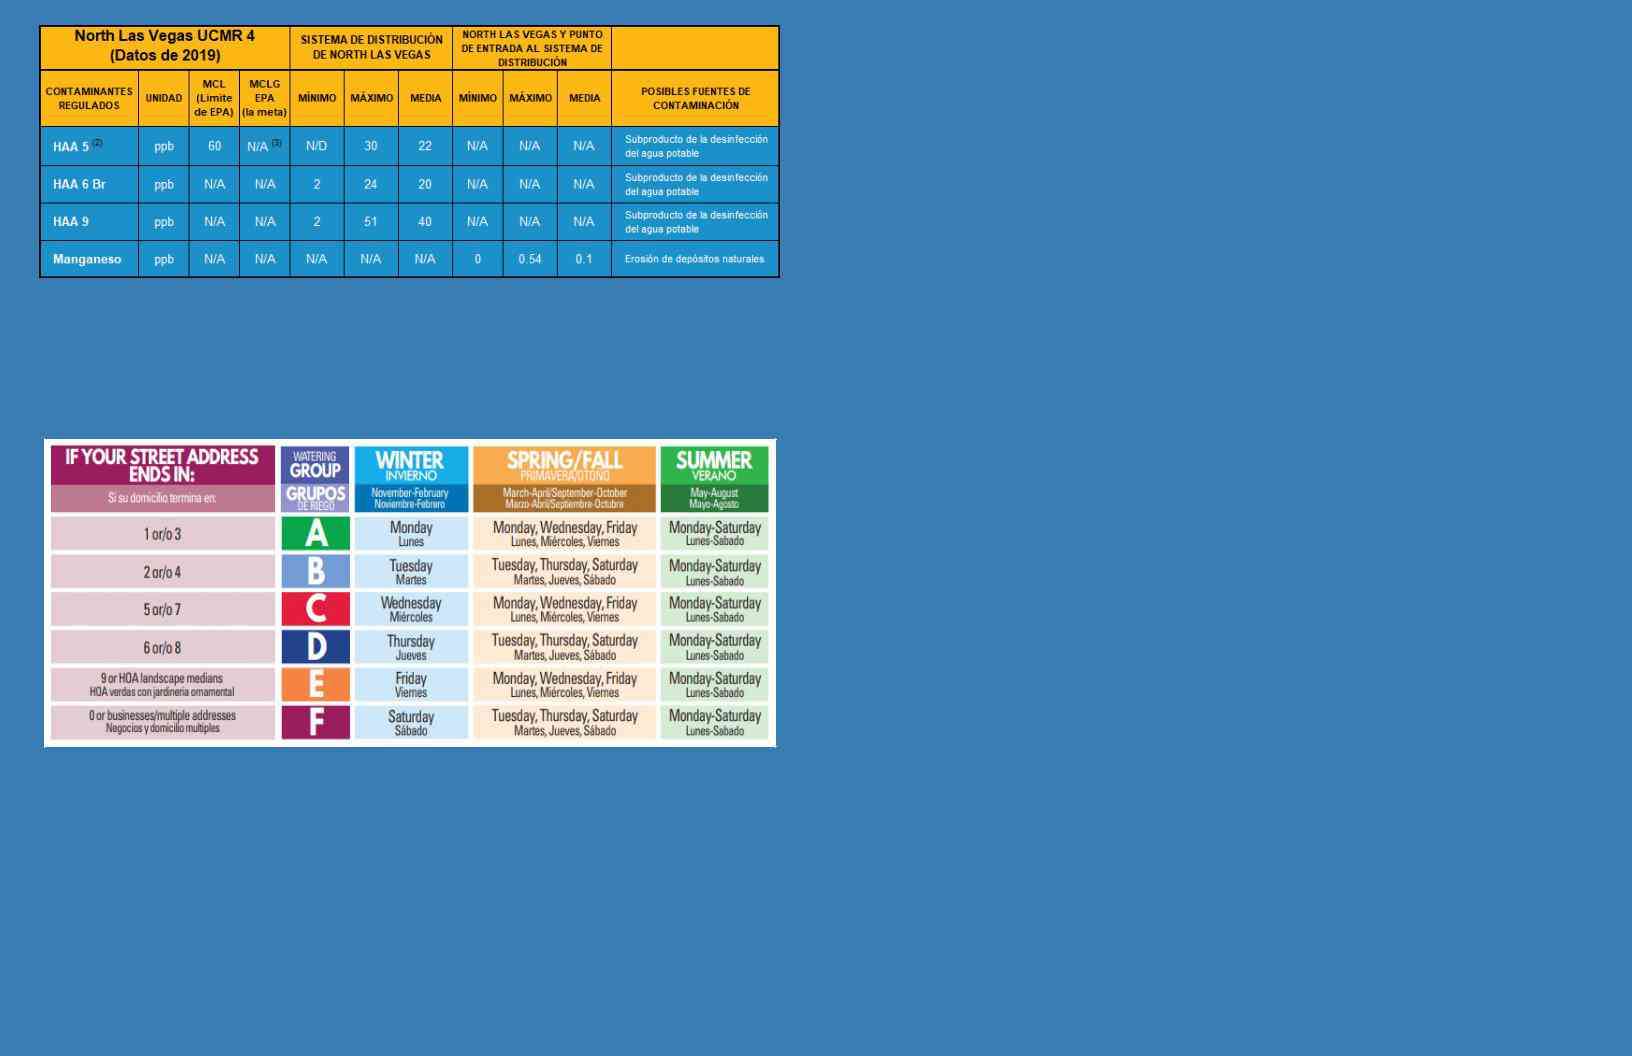Click the magenta group F letter tile
The height and width of the screenshot is (1056, 1632).
pos(316,722)
